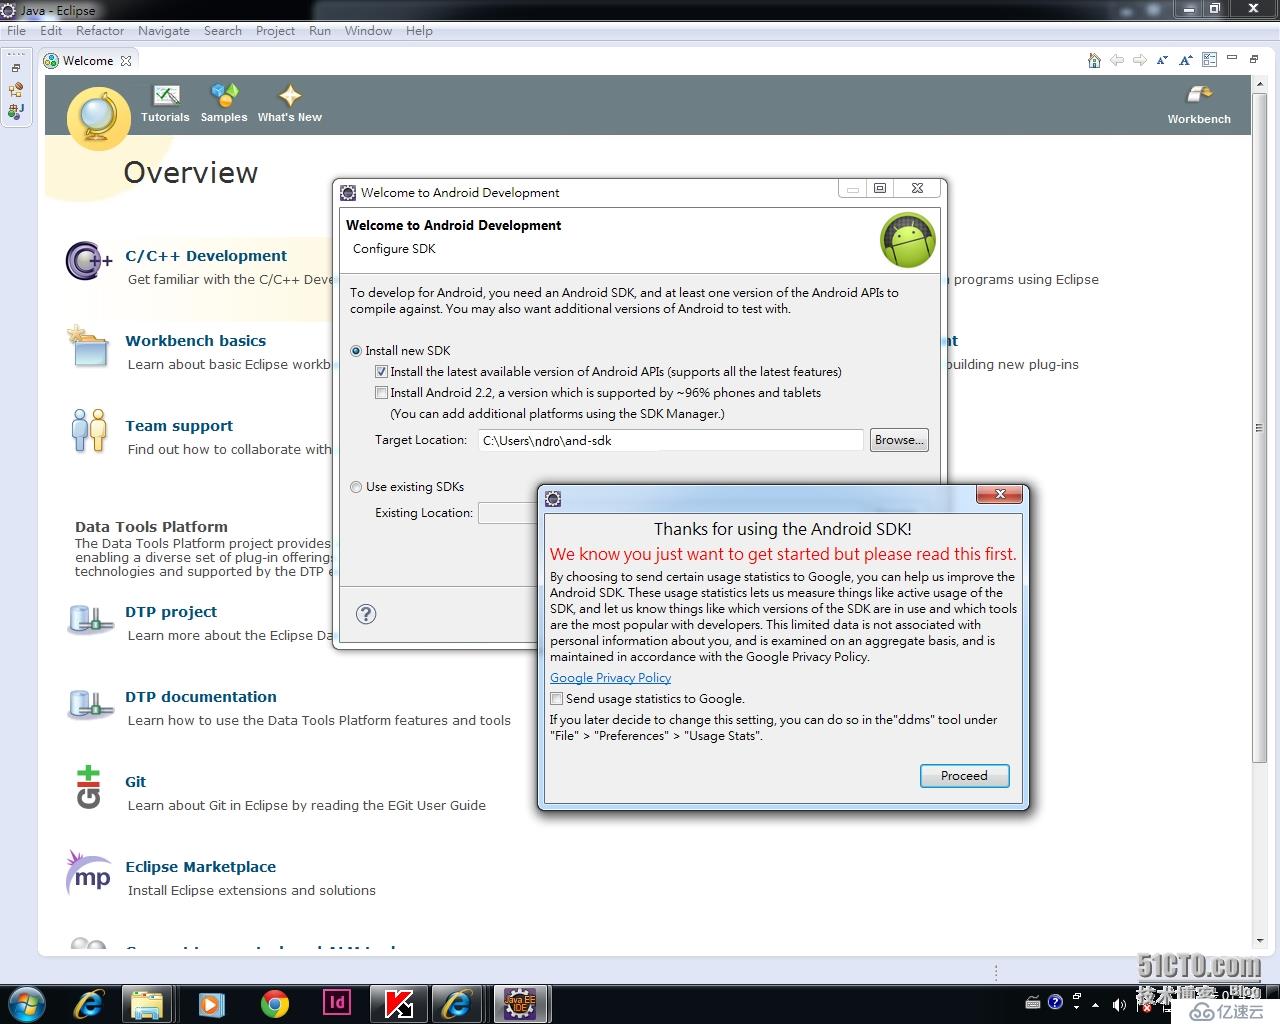Click the Eclipse Marketplace mp icon
Image resolution: width=1280 pixels, height=1024 pixels.
click(x=89, y=873)
